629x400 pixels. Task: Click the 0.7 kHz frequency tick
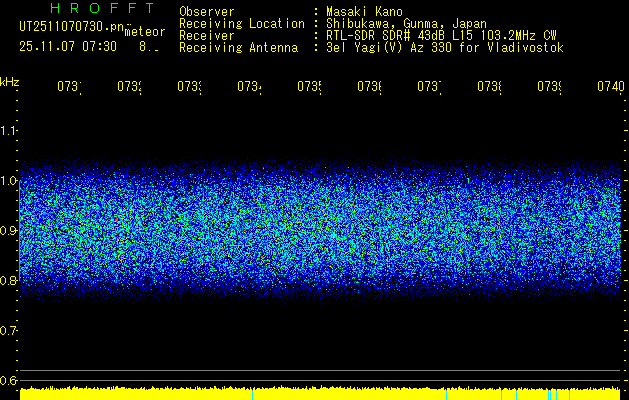click(9, 331)
